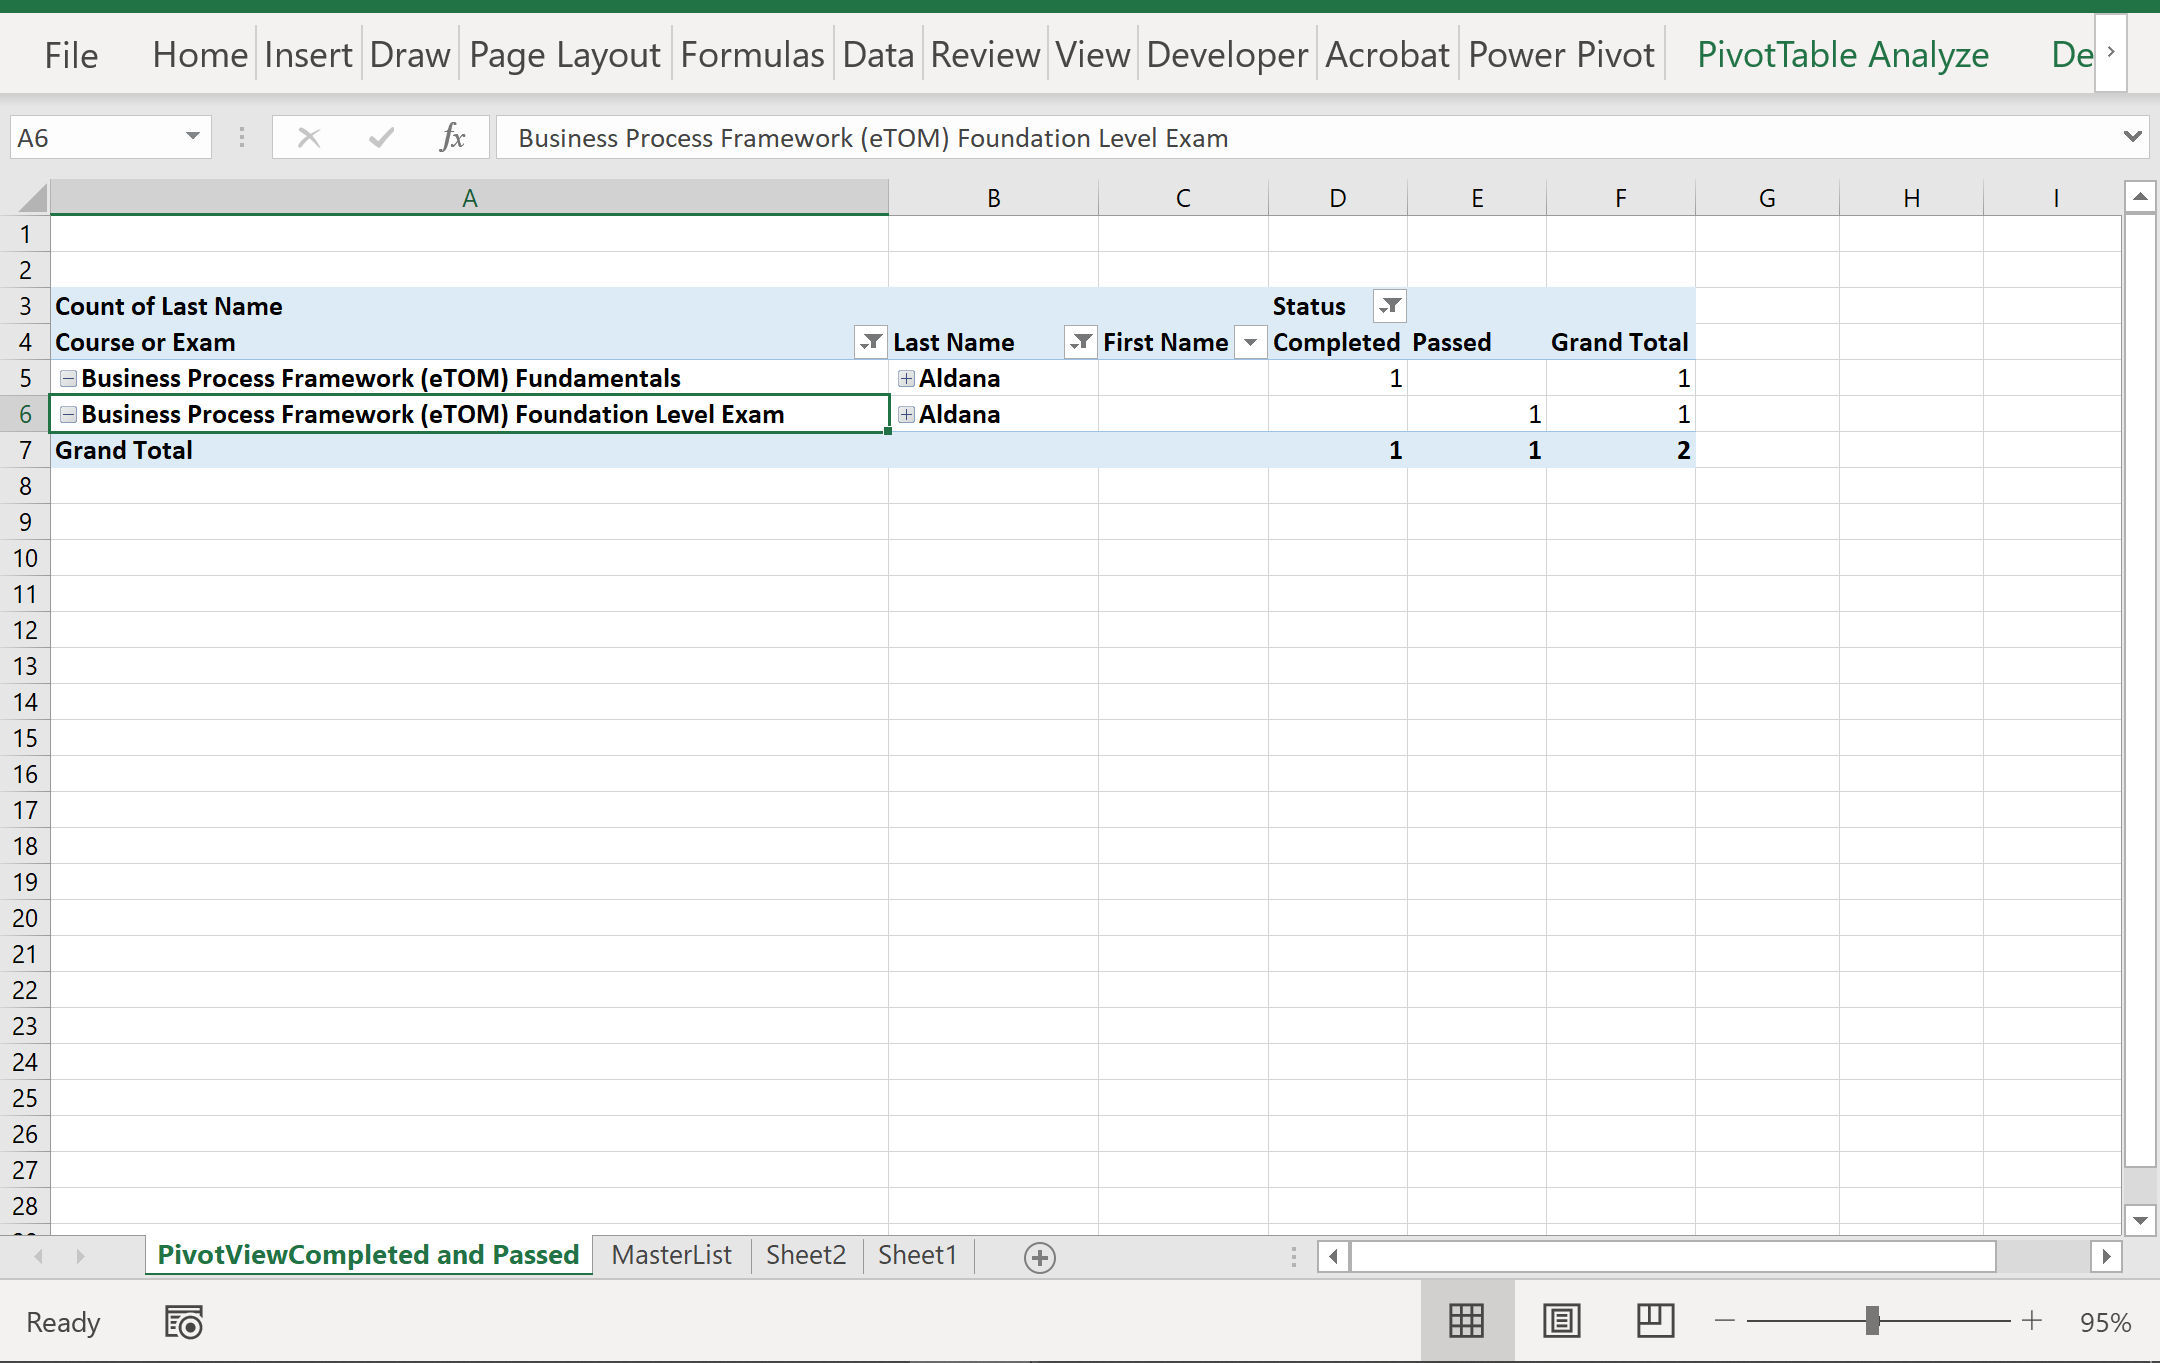Click the zoom slider handle
The image size is (2160, 1363).
click(1872, 1321)
